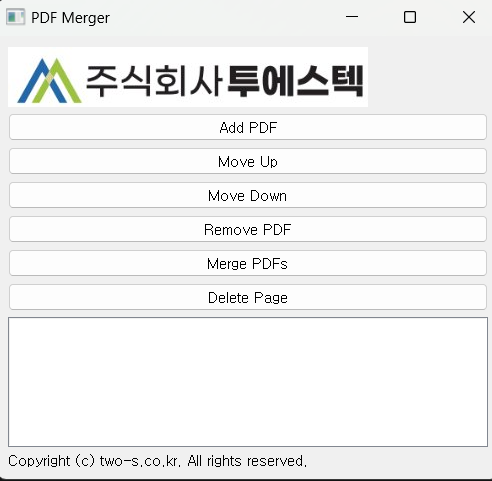Click the company logo image
The height and width of the screenshot is (481, 492).
[x=188, y=77]
